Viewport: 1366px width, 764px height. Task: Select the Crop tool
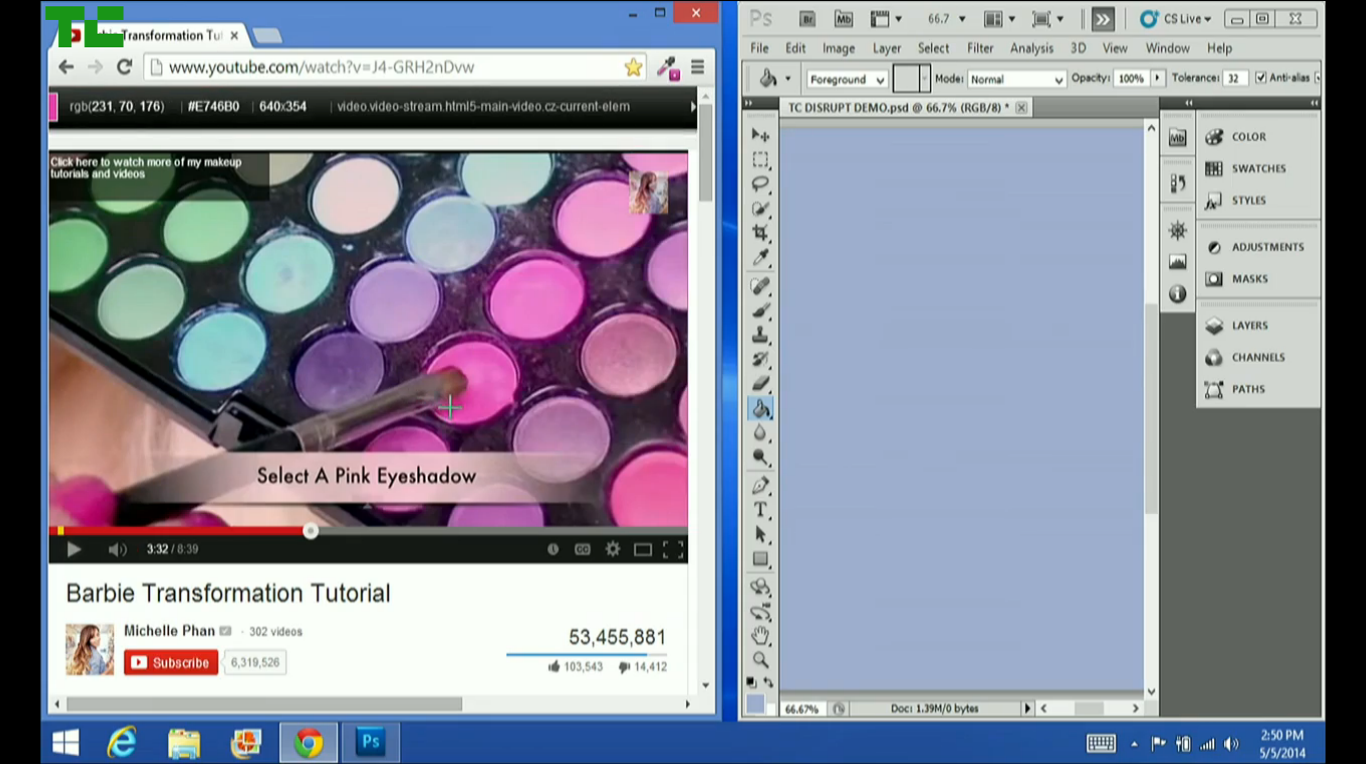761,233
